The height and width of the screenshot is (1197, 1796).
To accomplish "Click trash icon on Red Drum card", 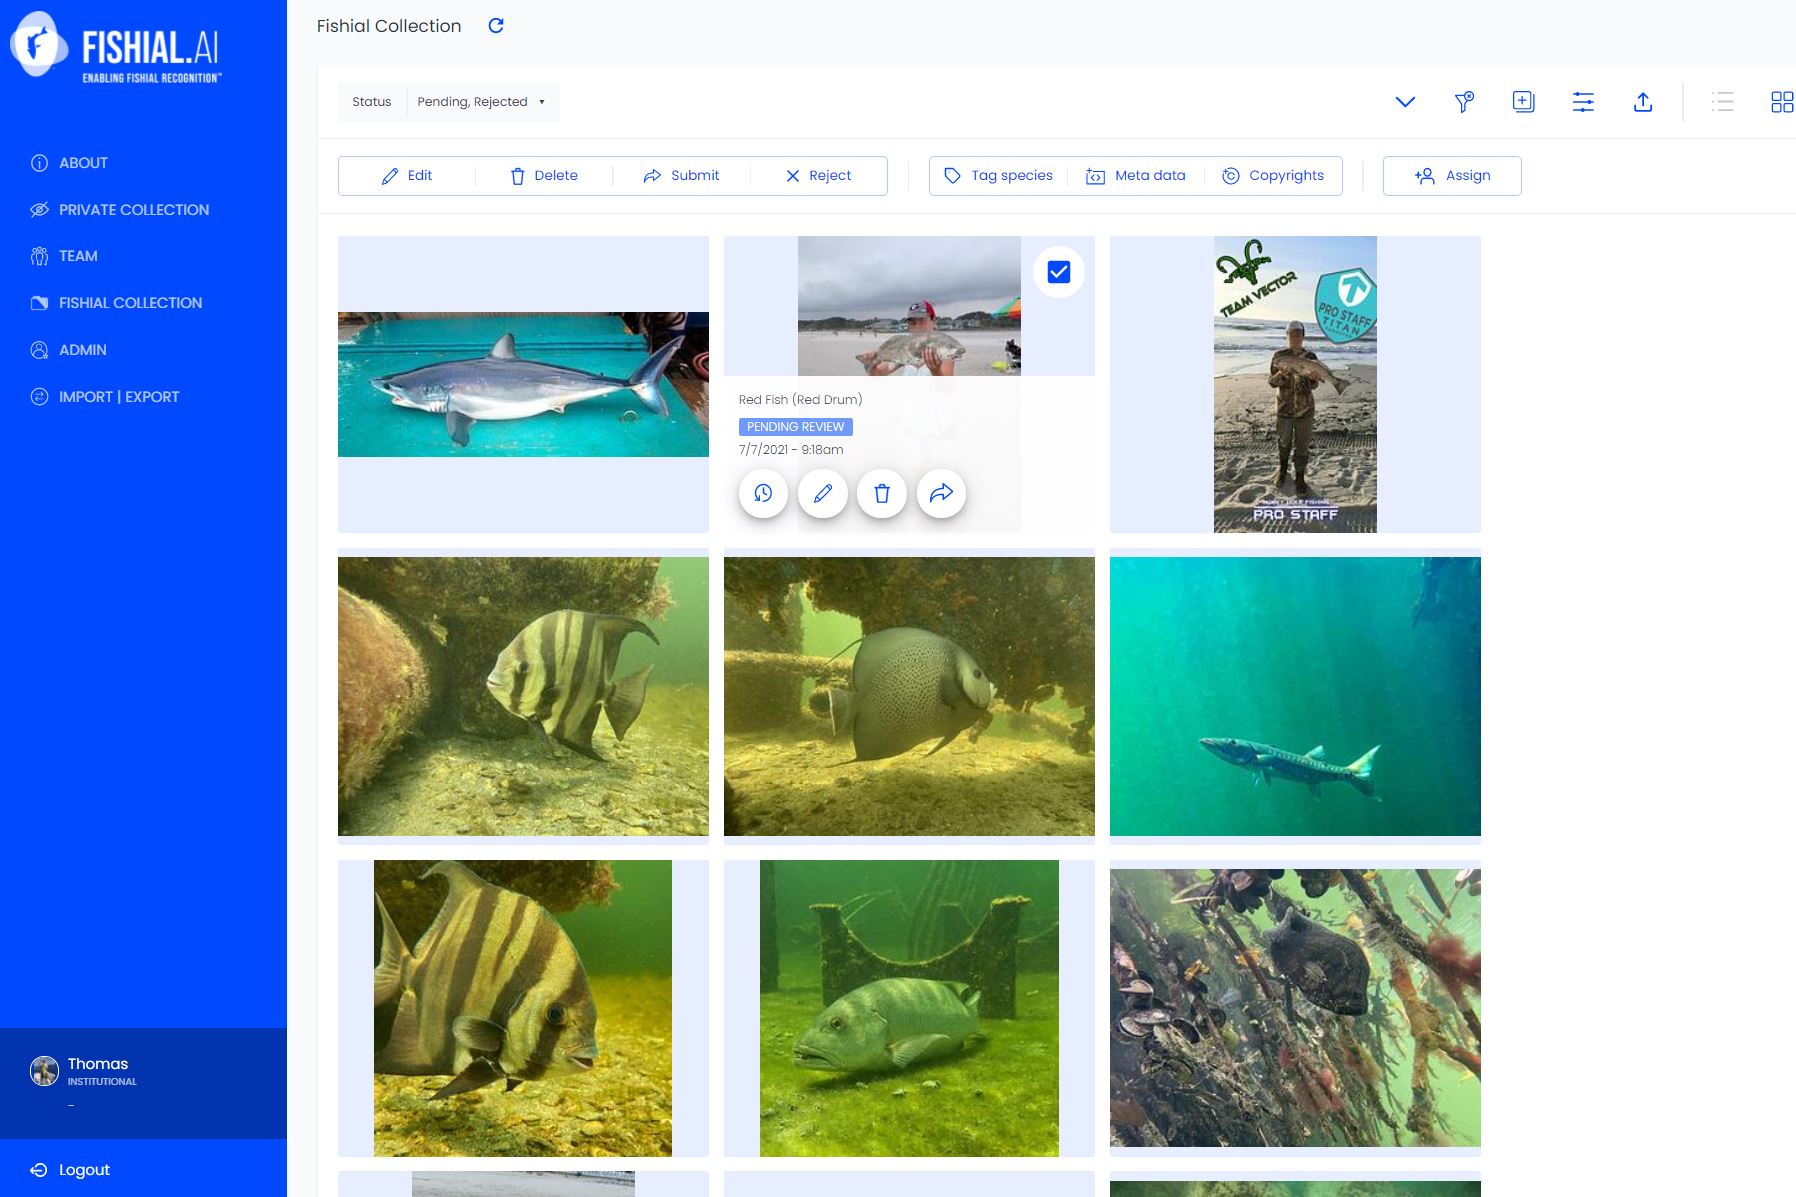I will click(882, 493).
